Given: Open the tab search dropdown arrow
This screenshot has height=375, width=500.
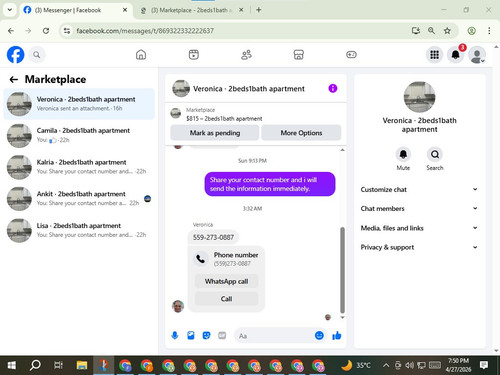Looking at the screenshot, I should tap(10, 10).
